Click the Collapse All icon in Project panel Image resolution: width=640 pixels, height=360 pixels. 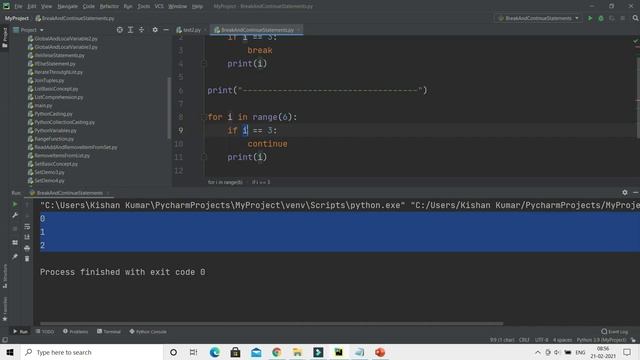(141, 30)
